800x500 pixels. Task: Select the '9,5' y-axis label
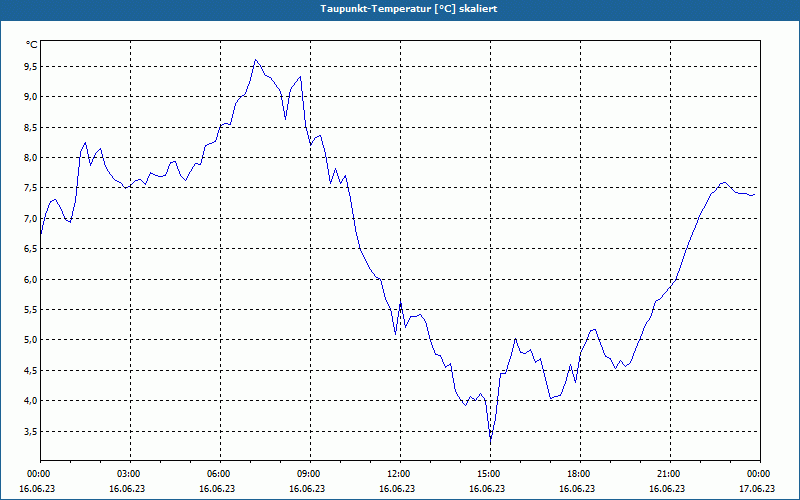click(x=30, y=67)
